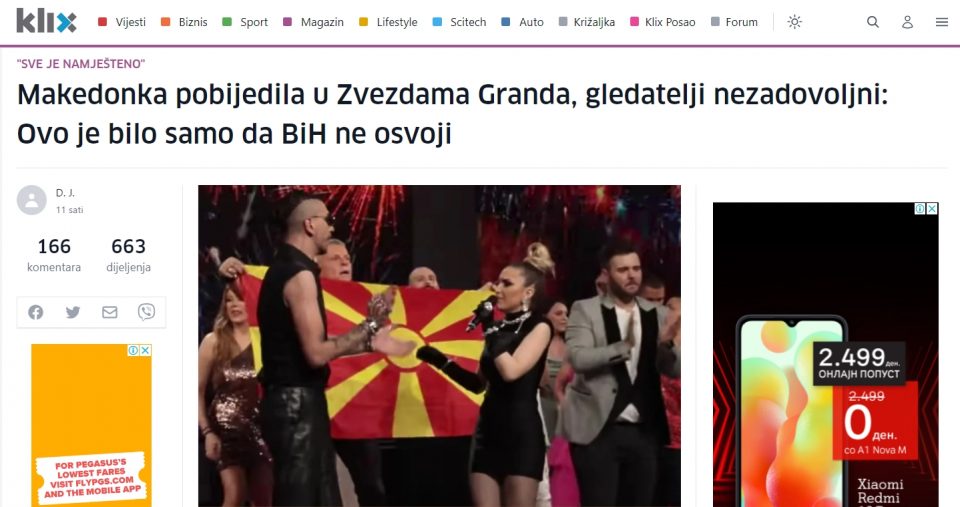This screenshot has height=507, width=960.
Task: Open the search magnifier icon
Action: (872, 22)
